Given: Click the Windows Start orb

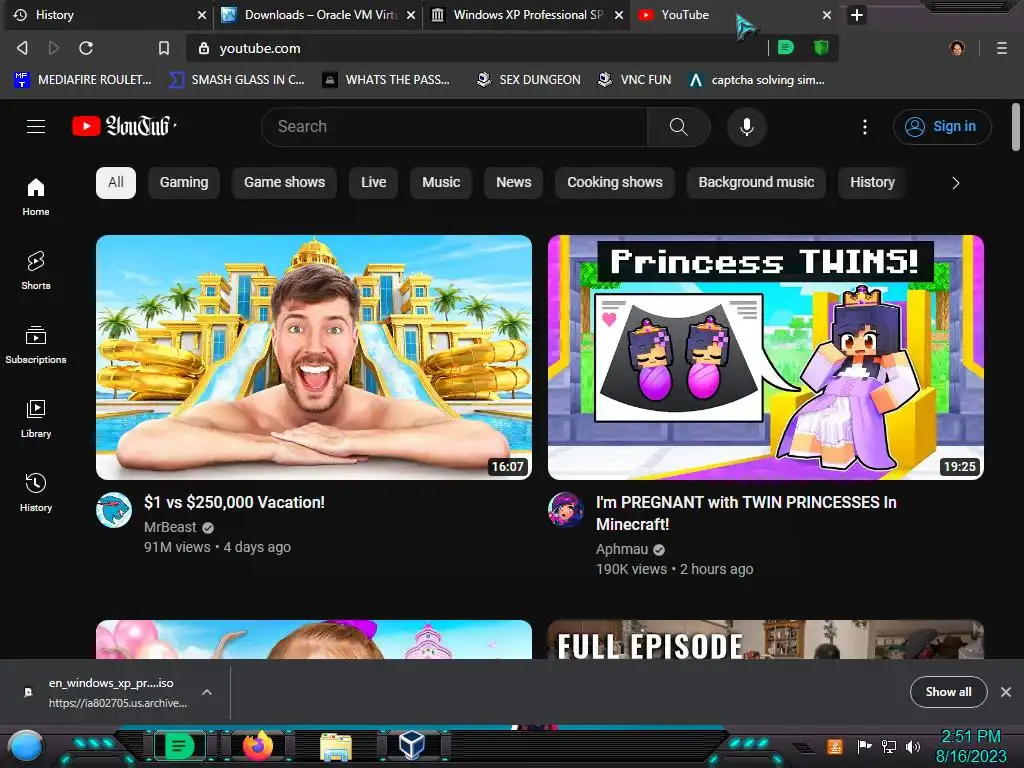Looking at the screenshot, I should 26,746.
